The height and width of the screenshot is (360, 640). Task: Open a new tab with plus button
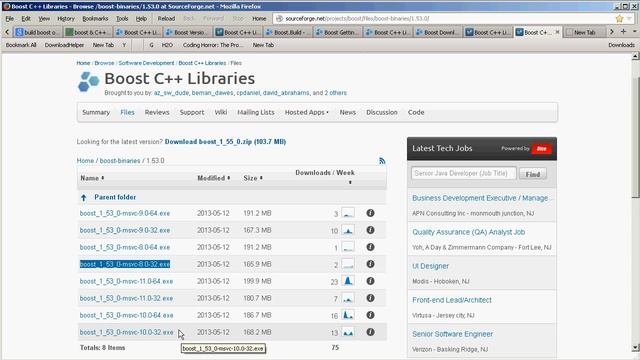click(623, 31)
